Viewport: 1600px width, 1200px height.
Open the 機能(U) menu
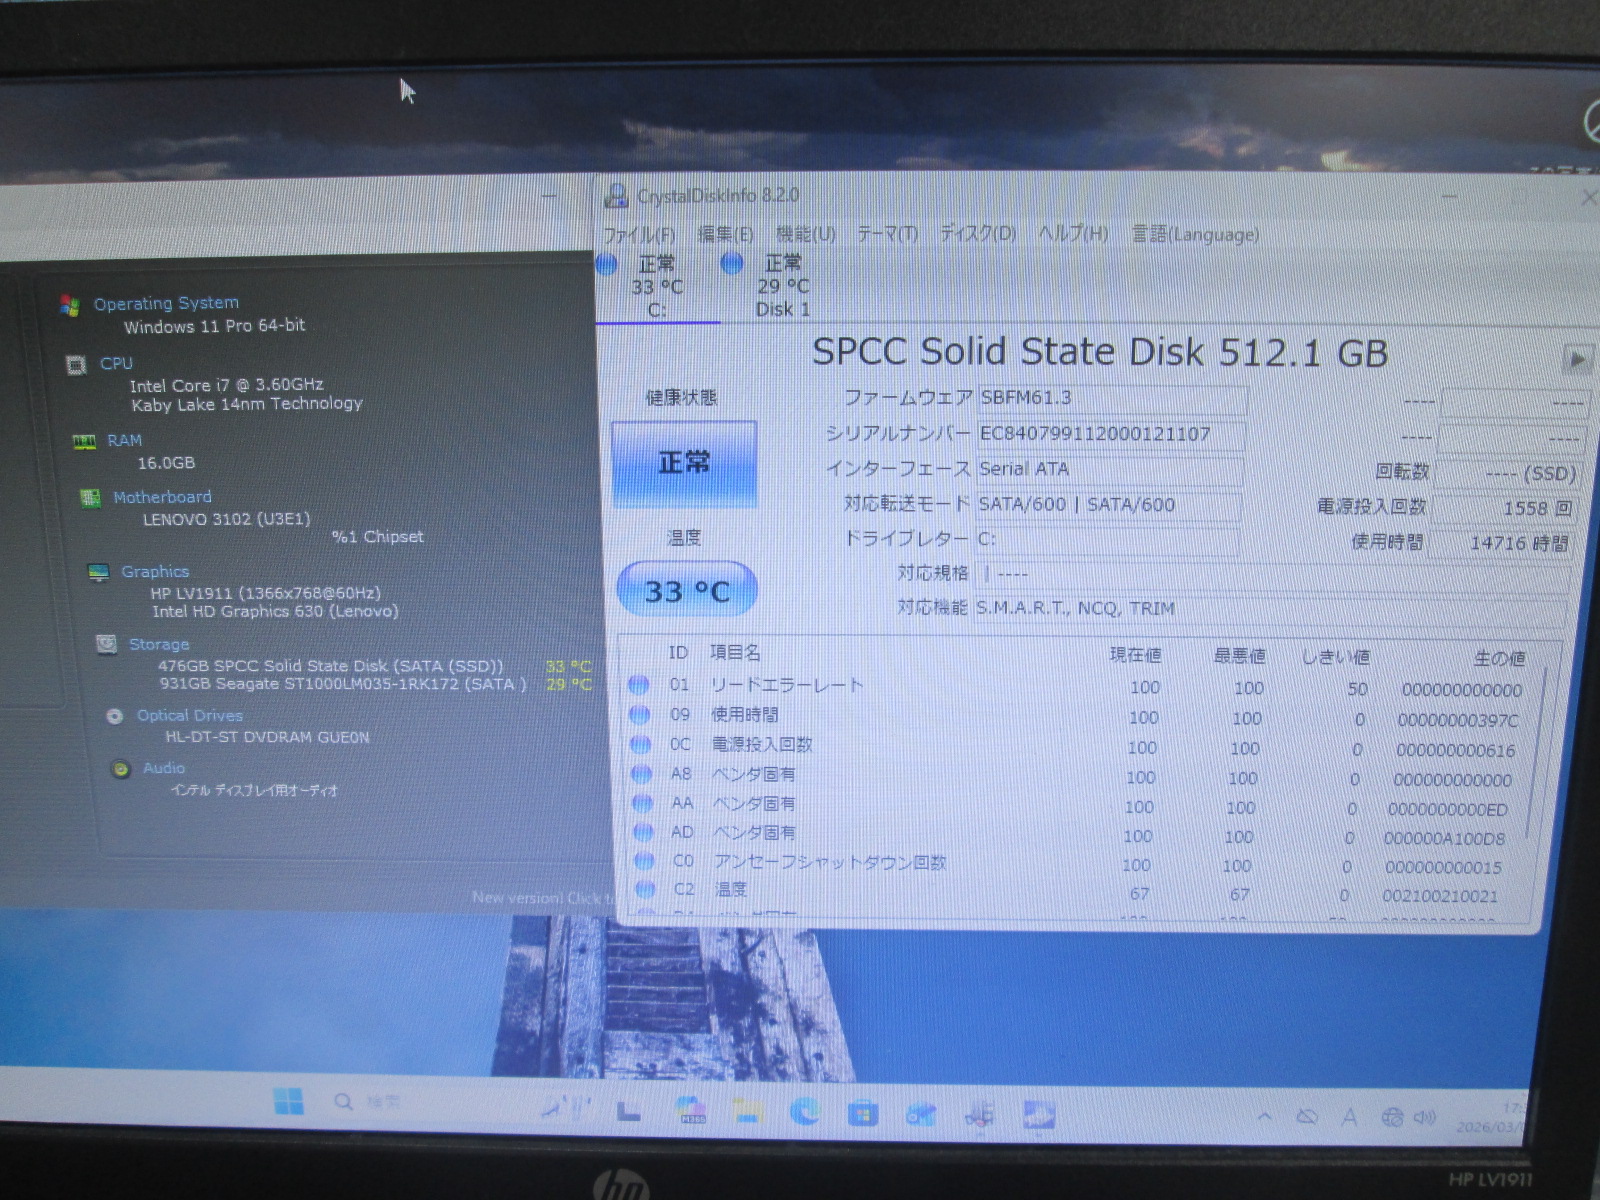(805, 235)
